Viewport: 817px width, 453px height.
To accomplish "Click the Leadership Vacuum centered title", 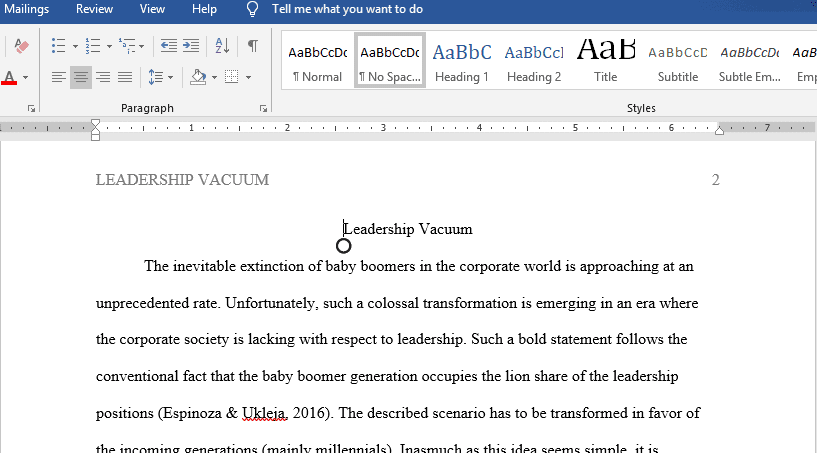I will click(408, 229).
